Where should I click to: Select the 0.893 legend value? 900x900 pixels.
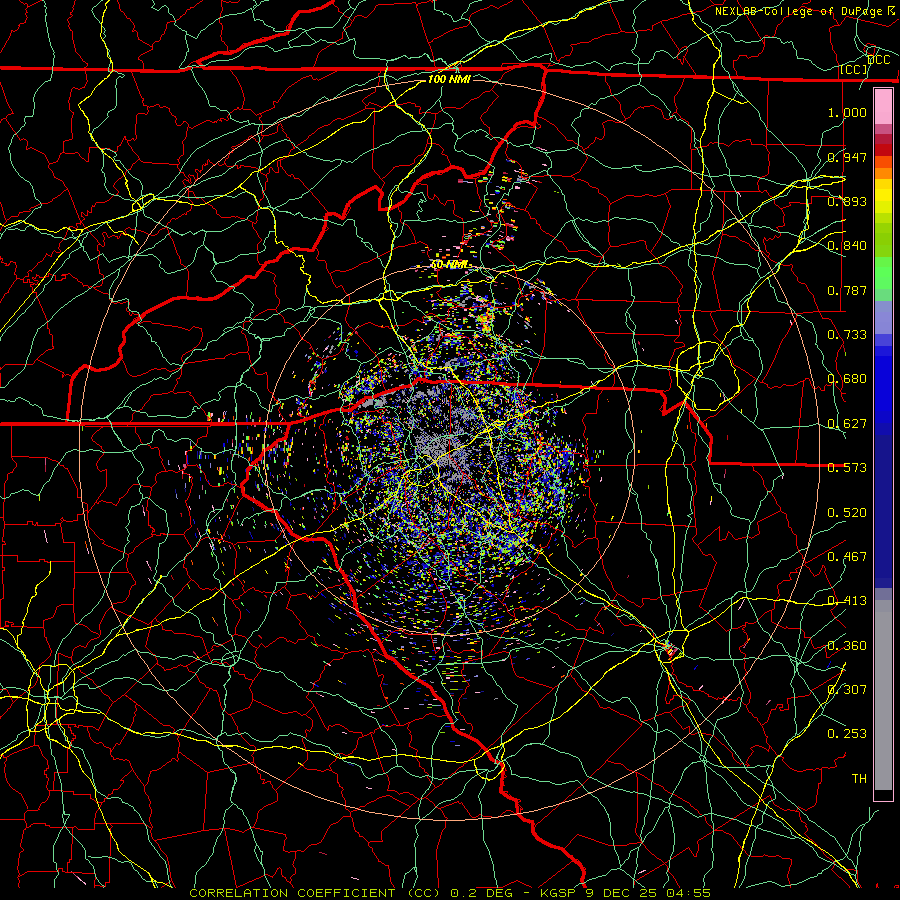[847, 201]
